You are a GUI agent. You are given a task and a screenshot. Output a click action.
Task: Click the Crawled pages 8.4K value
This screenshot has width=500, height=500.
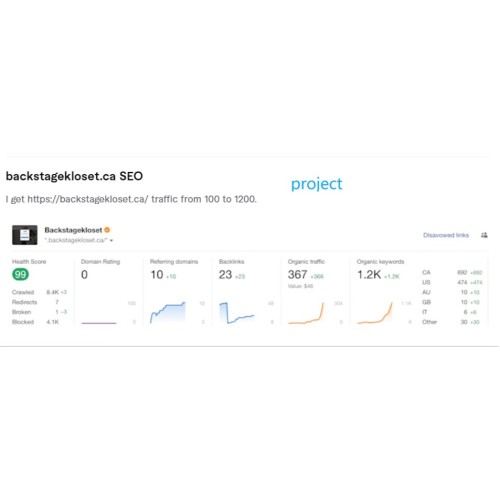point(53,292)
